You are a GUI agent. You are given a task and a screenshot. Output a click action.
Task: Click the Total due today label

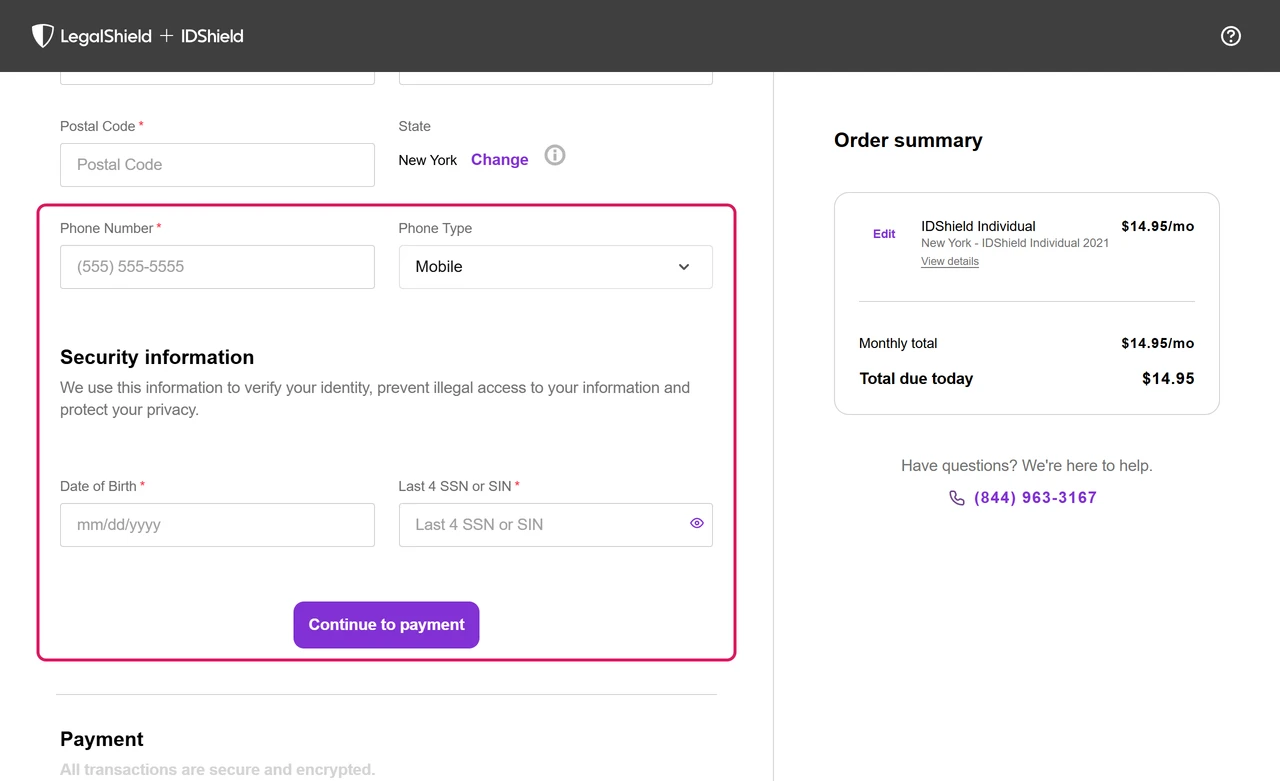tap(916, 378)
